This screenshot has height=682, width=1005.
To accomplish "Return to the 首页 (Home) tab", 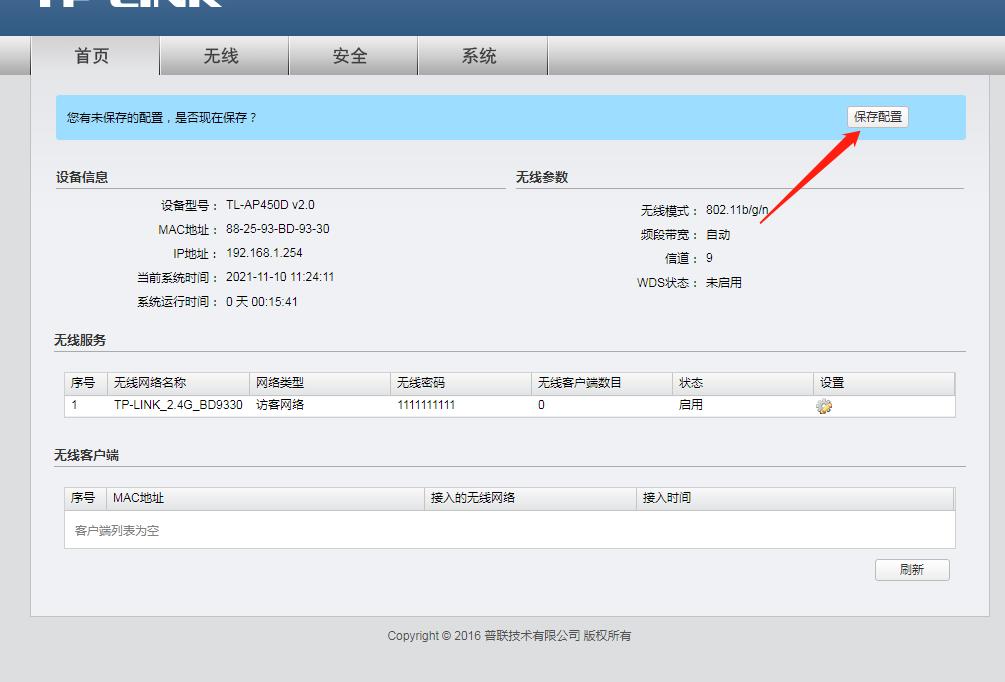I will (92, 55).
